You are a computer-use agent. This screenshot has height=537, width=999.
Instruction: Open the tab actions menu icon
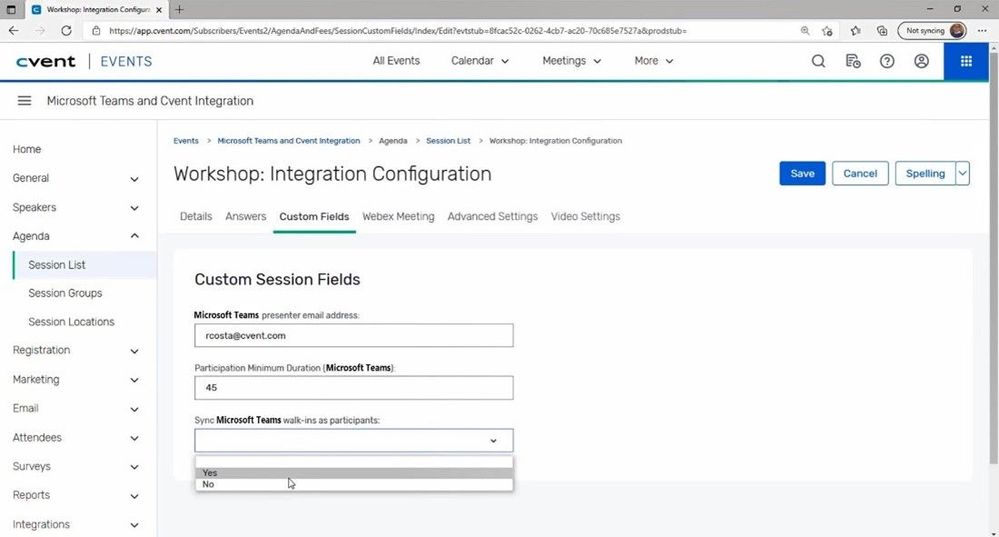coord(11,10)
